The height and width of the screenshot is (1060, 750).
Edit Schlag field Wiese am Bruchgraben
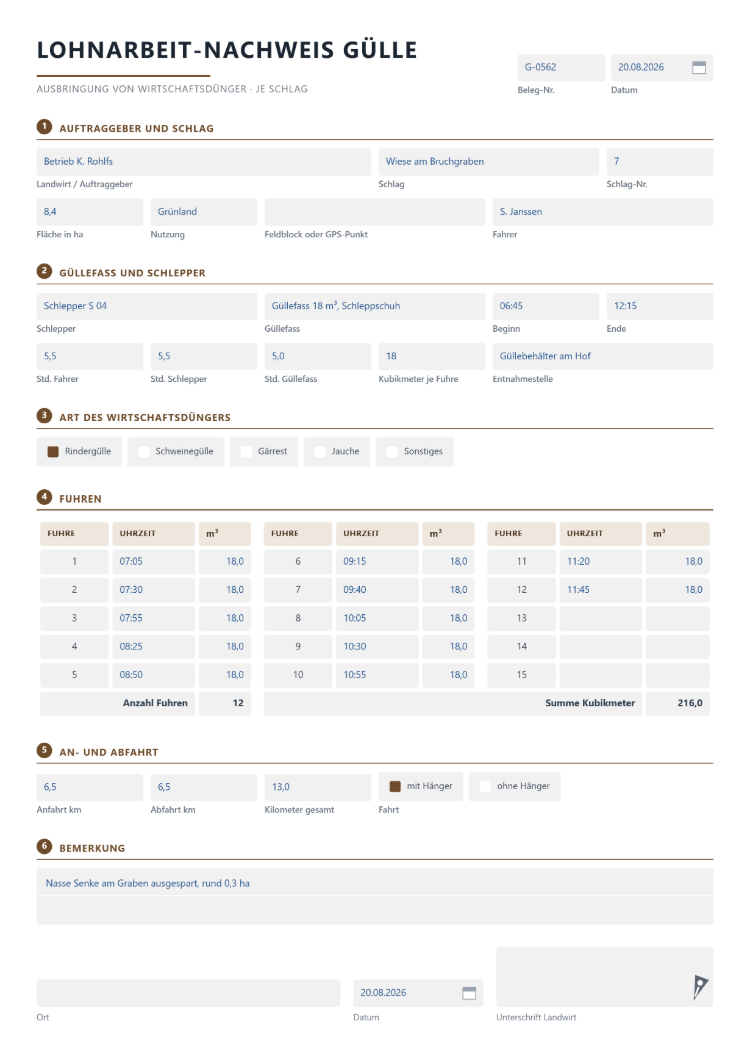pos(488,162)
